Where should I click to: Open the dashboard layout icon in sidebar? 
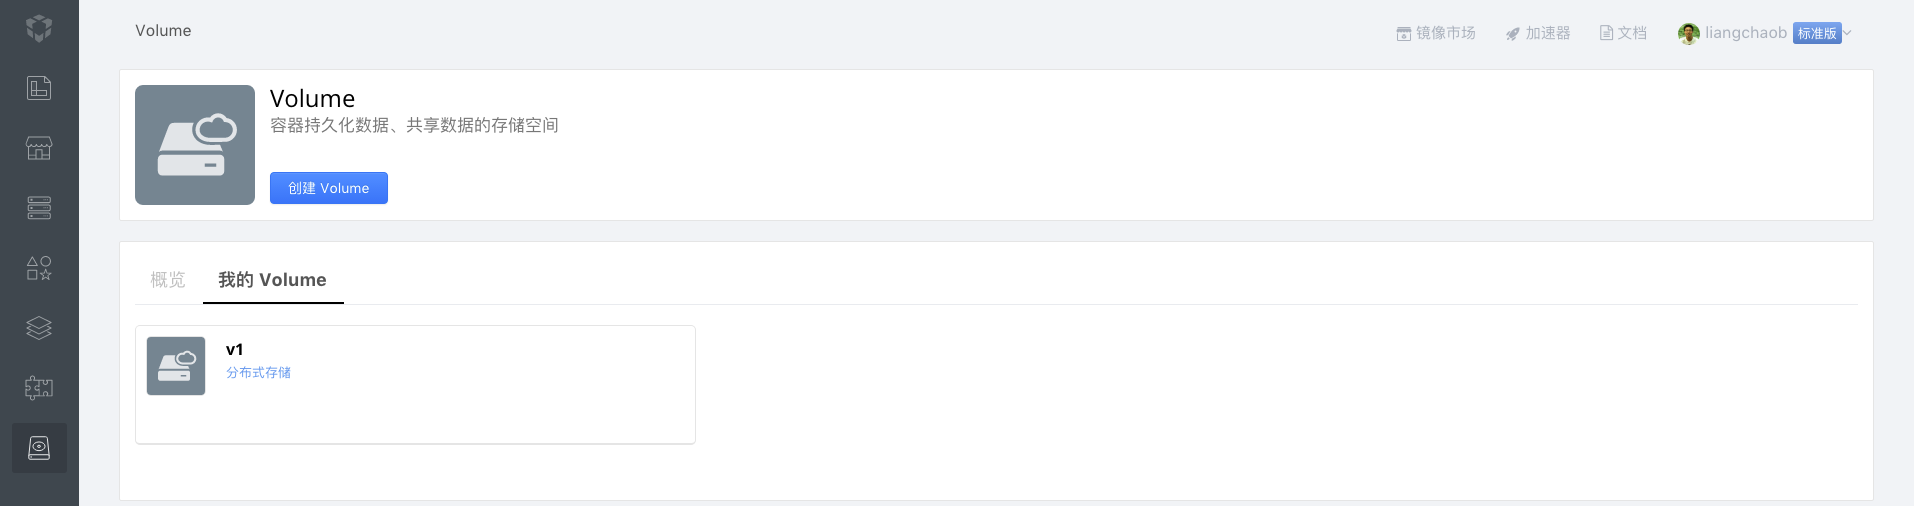[39, 88]
